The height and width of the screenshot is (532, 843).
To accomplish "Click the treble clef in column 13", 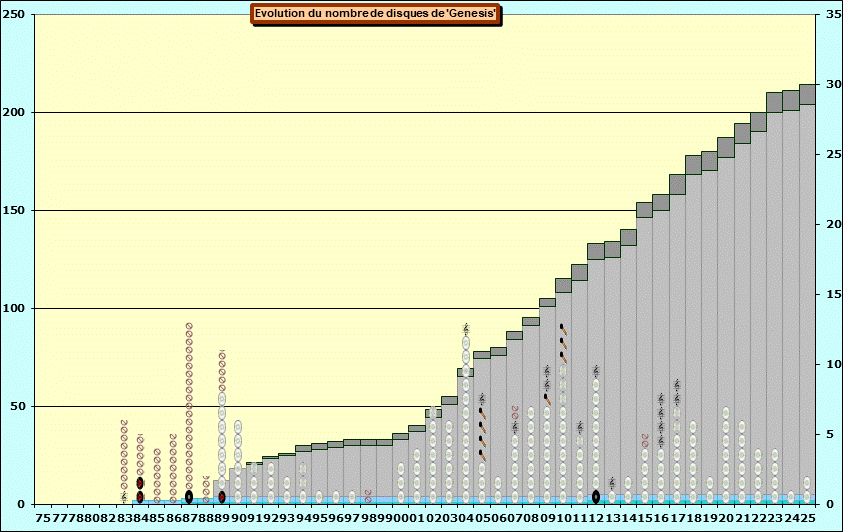I will pos(612,483).
